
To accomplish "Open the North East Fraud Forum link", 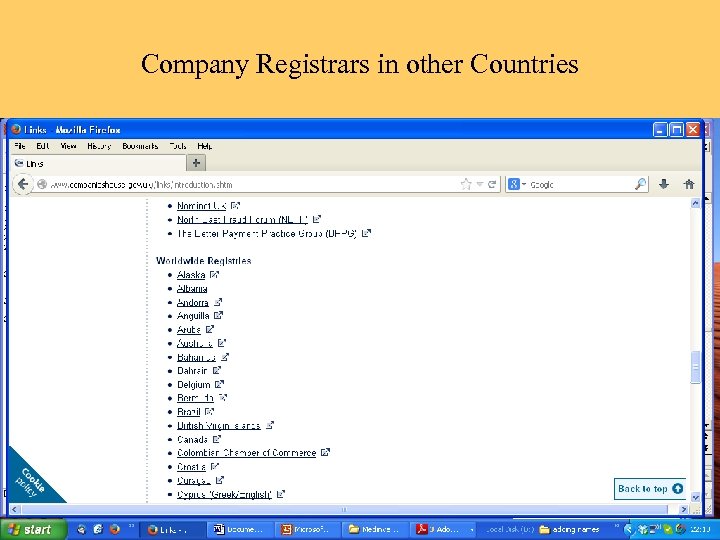I will [x=242, y=219].
